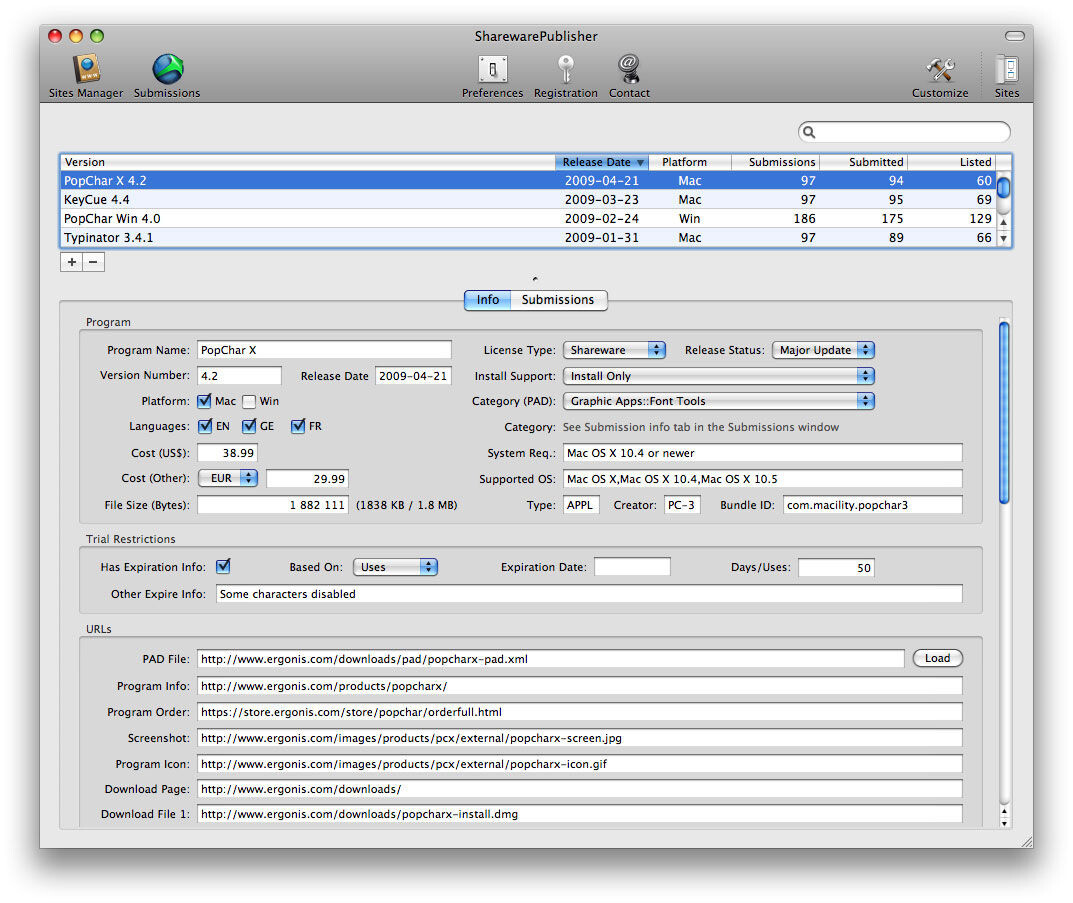1073x903 pixels.
Task: Click the Supported OS field
Action: pos(762,479)
